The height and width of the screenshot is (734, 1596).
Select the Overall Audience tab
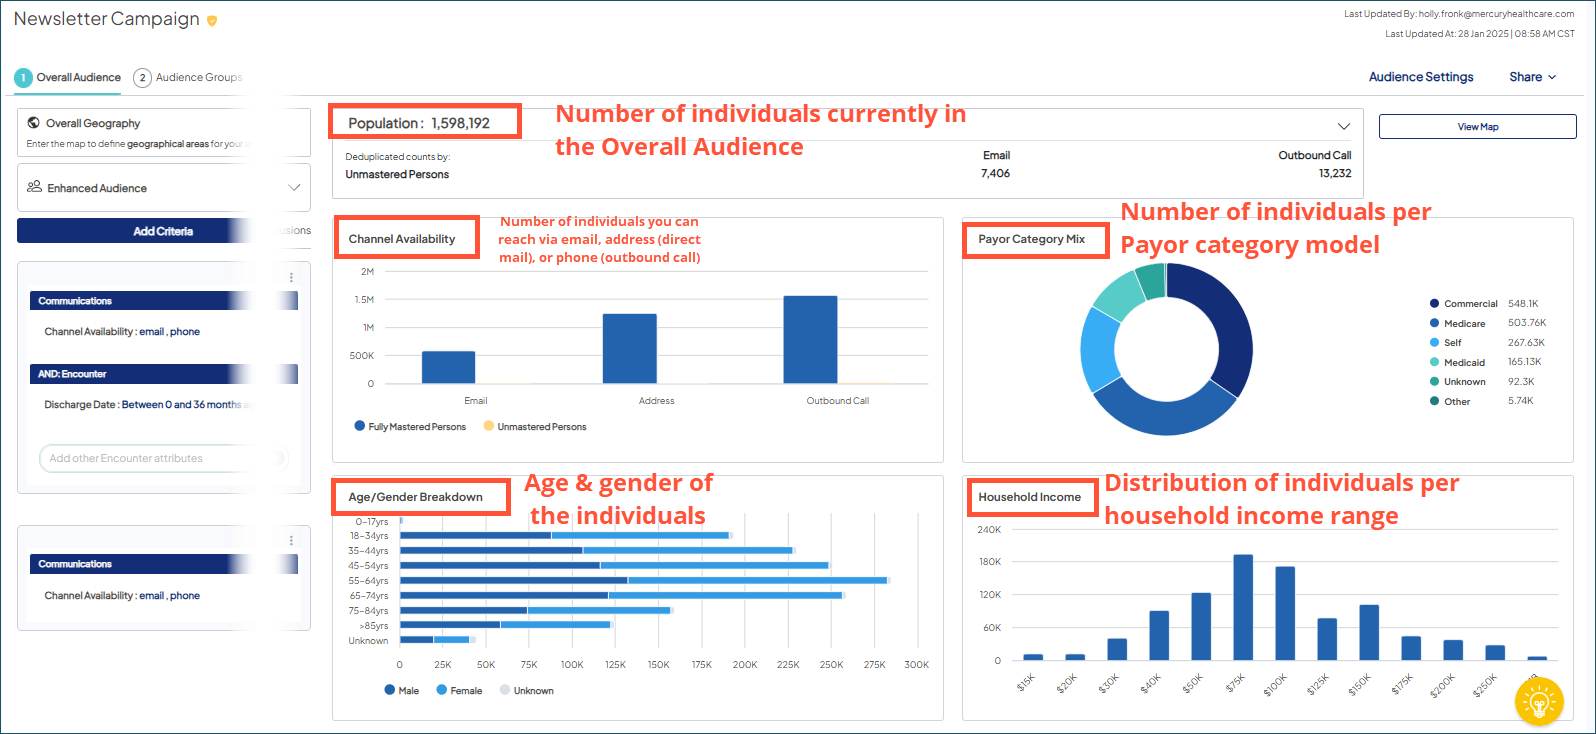(x=68, y=77)
